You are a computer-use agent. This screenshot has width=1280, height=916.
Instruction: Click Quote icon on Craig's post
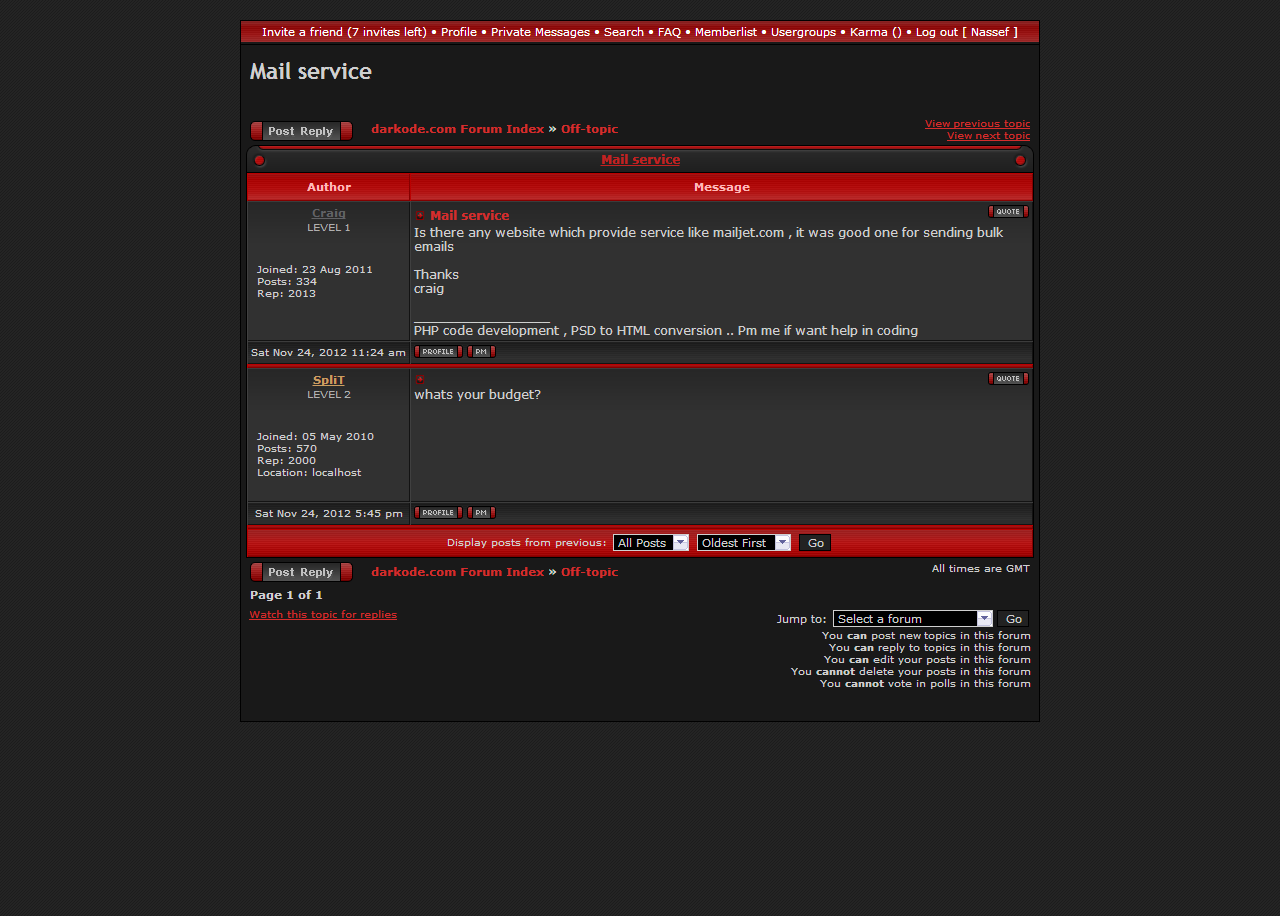[x=1008, y=212]
